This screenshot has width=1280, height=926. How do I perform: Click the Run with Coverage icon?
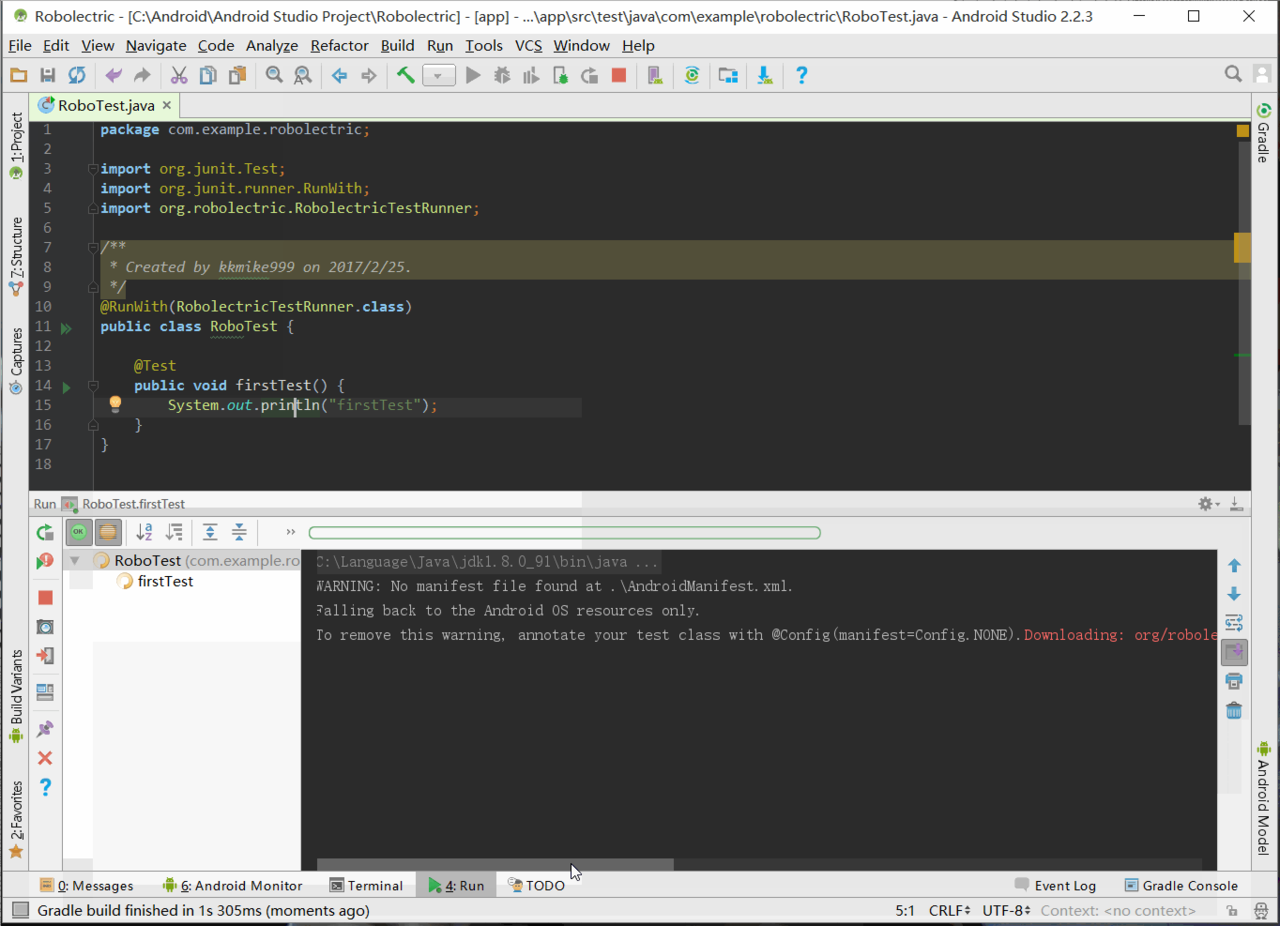531,75
